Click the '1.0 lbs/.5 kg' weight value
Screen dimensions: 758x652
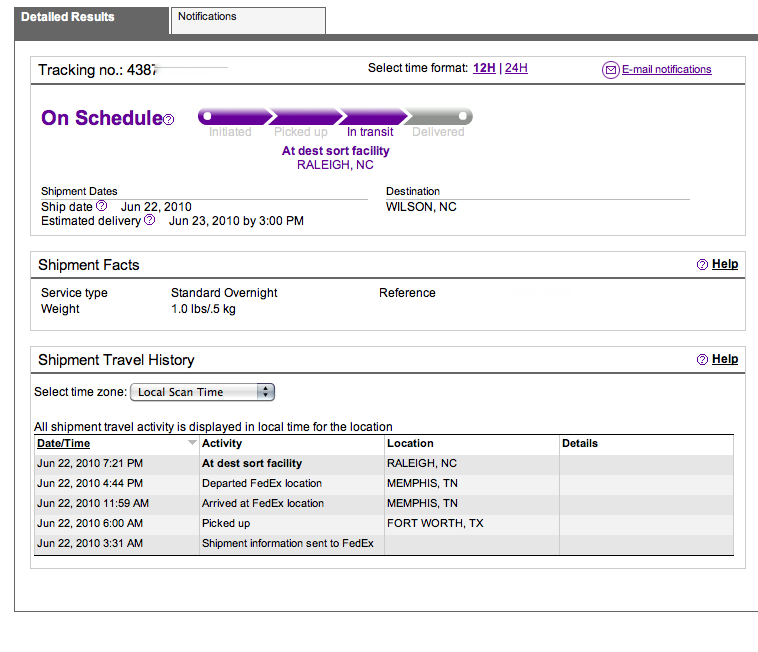point(203,309)
